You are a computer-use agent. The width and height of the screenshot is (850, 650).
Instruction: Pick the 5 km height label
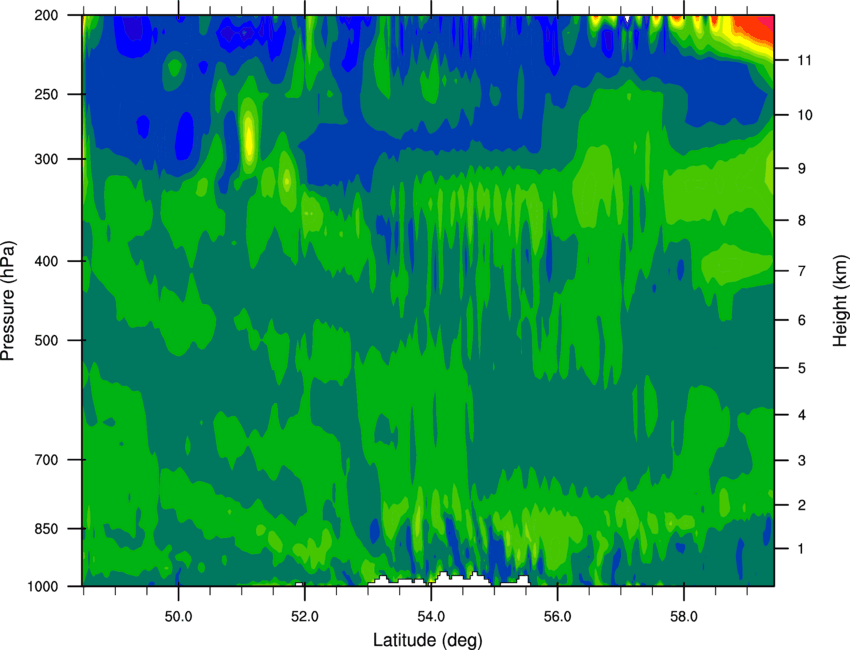pos(802,368)
